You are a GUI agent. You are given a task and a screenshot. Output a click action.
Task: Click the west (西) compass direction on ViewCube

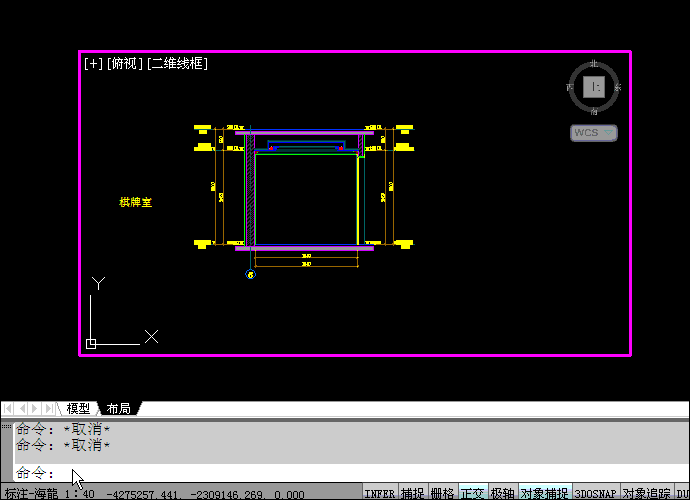pyautogui.click(x=570, y=88)
